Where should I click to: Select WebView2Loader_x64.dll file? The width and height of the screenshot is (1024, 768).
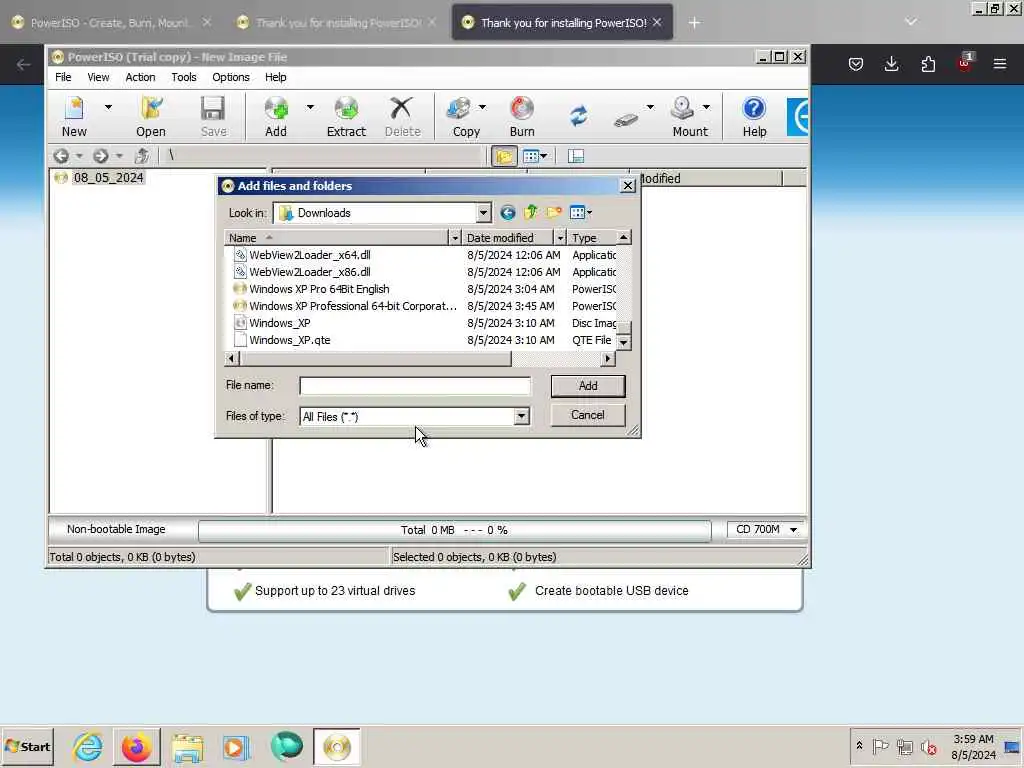coord(310,255)
